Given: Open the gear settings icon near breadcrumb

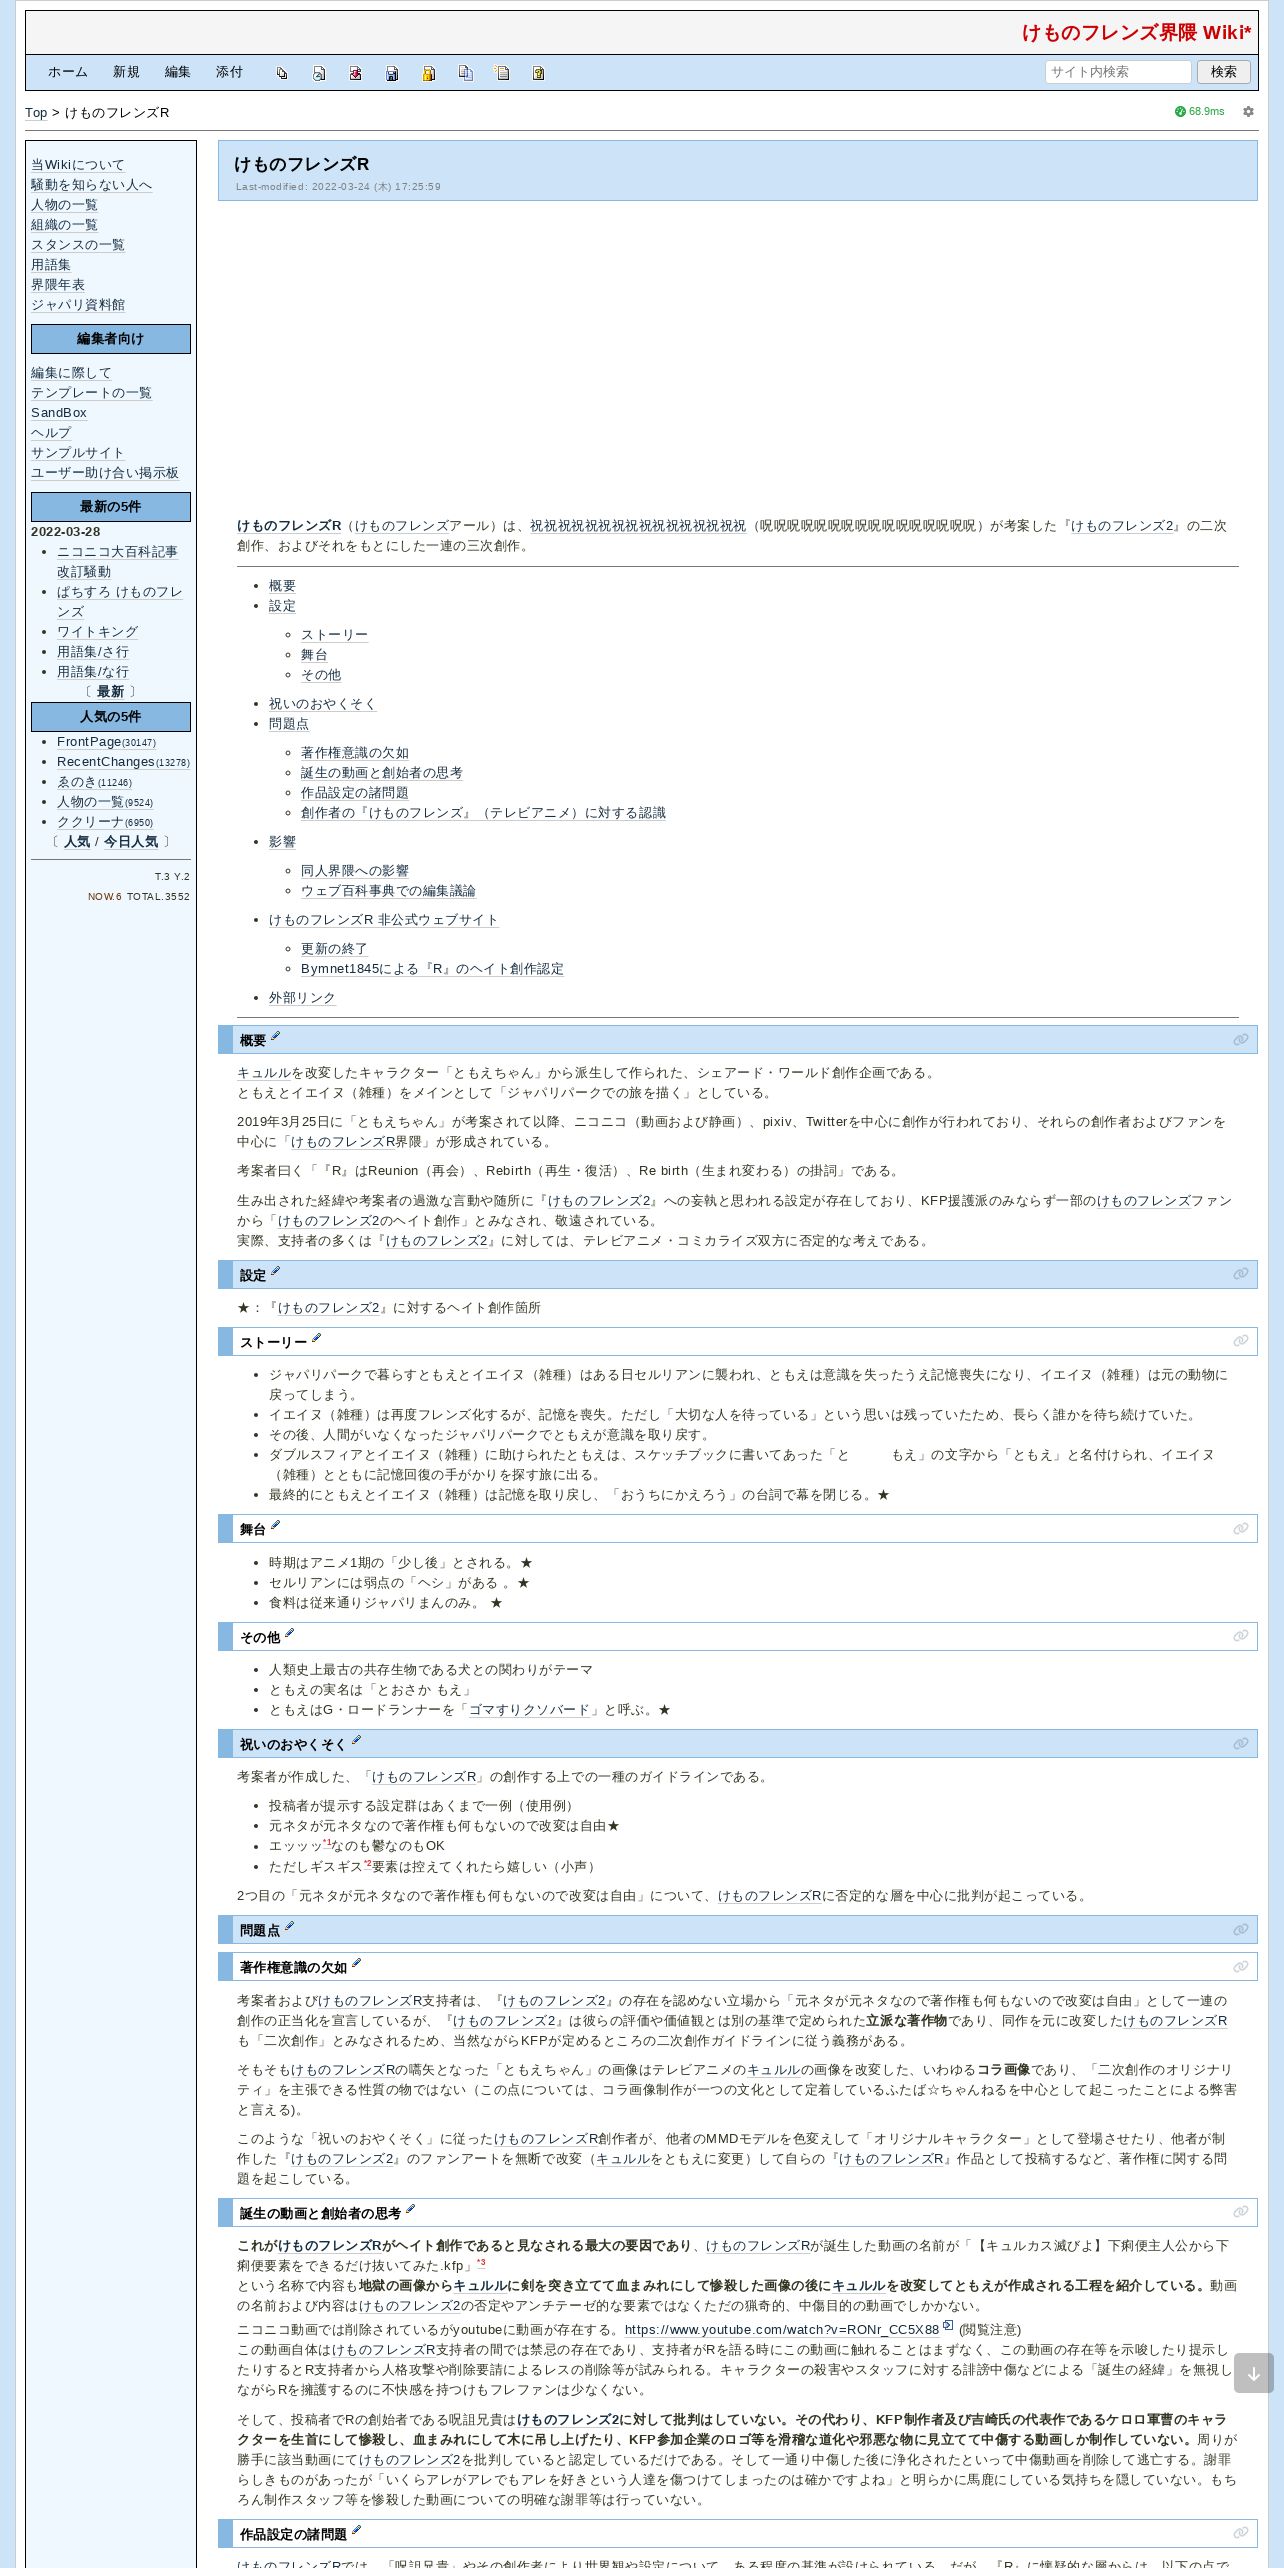Looking at the screenshot, I should coord(1248,112).
